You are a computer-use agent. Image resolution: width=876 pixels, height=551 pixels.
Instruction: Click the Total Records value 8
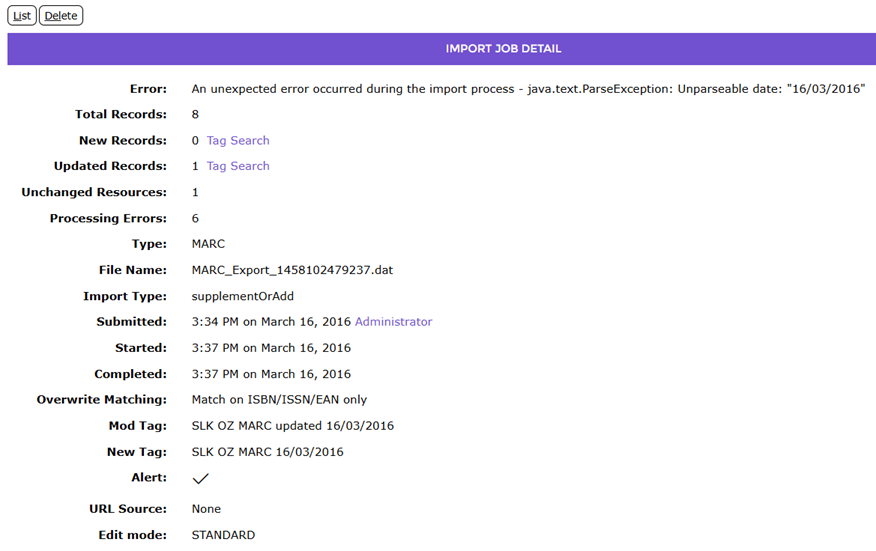195,115
